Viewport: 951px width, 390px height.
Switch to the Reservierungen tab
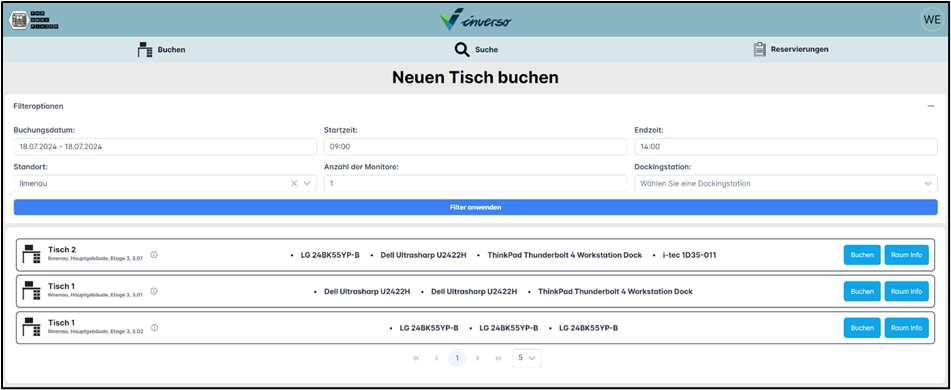(790, 50)
